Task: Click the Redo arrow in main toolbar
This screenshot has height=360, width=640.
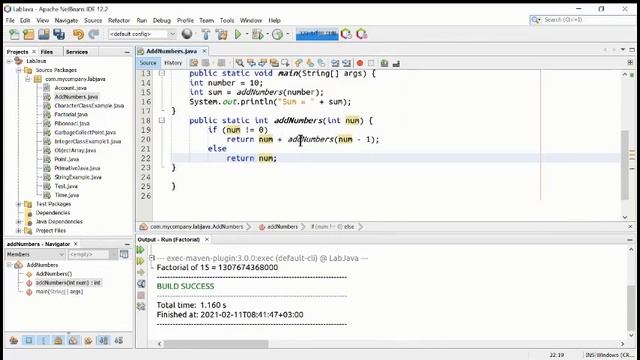Action: (93, 34)
